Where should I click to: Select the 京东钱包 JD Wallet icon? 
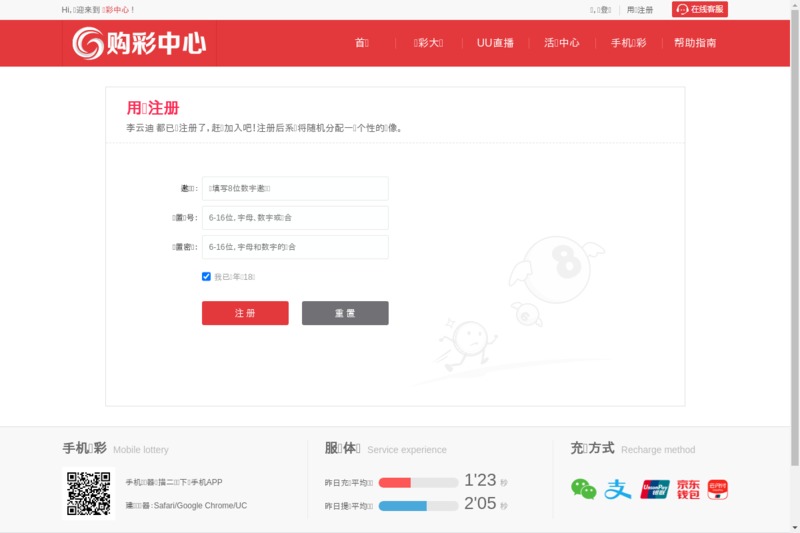(688, 489)
